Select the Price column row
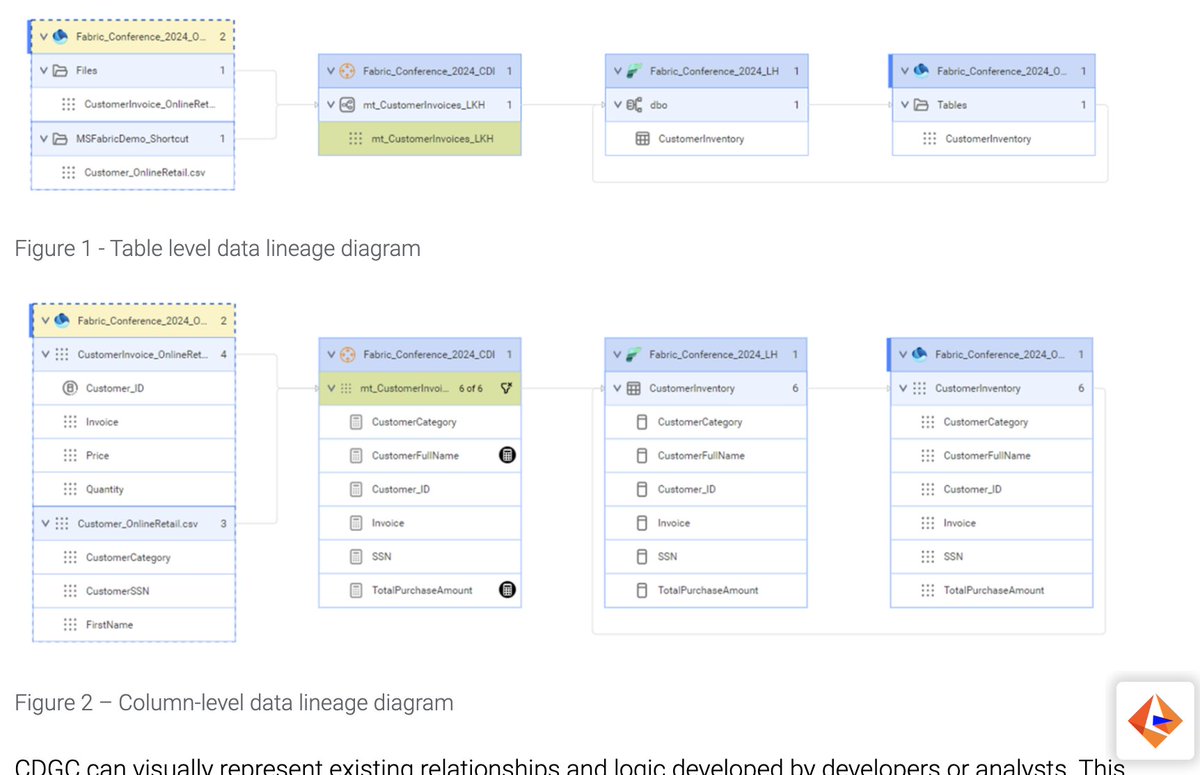This screenshot has width=1200, height=775. tap(134, 455)
